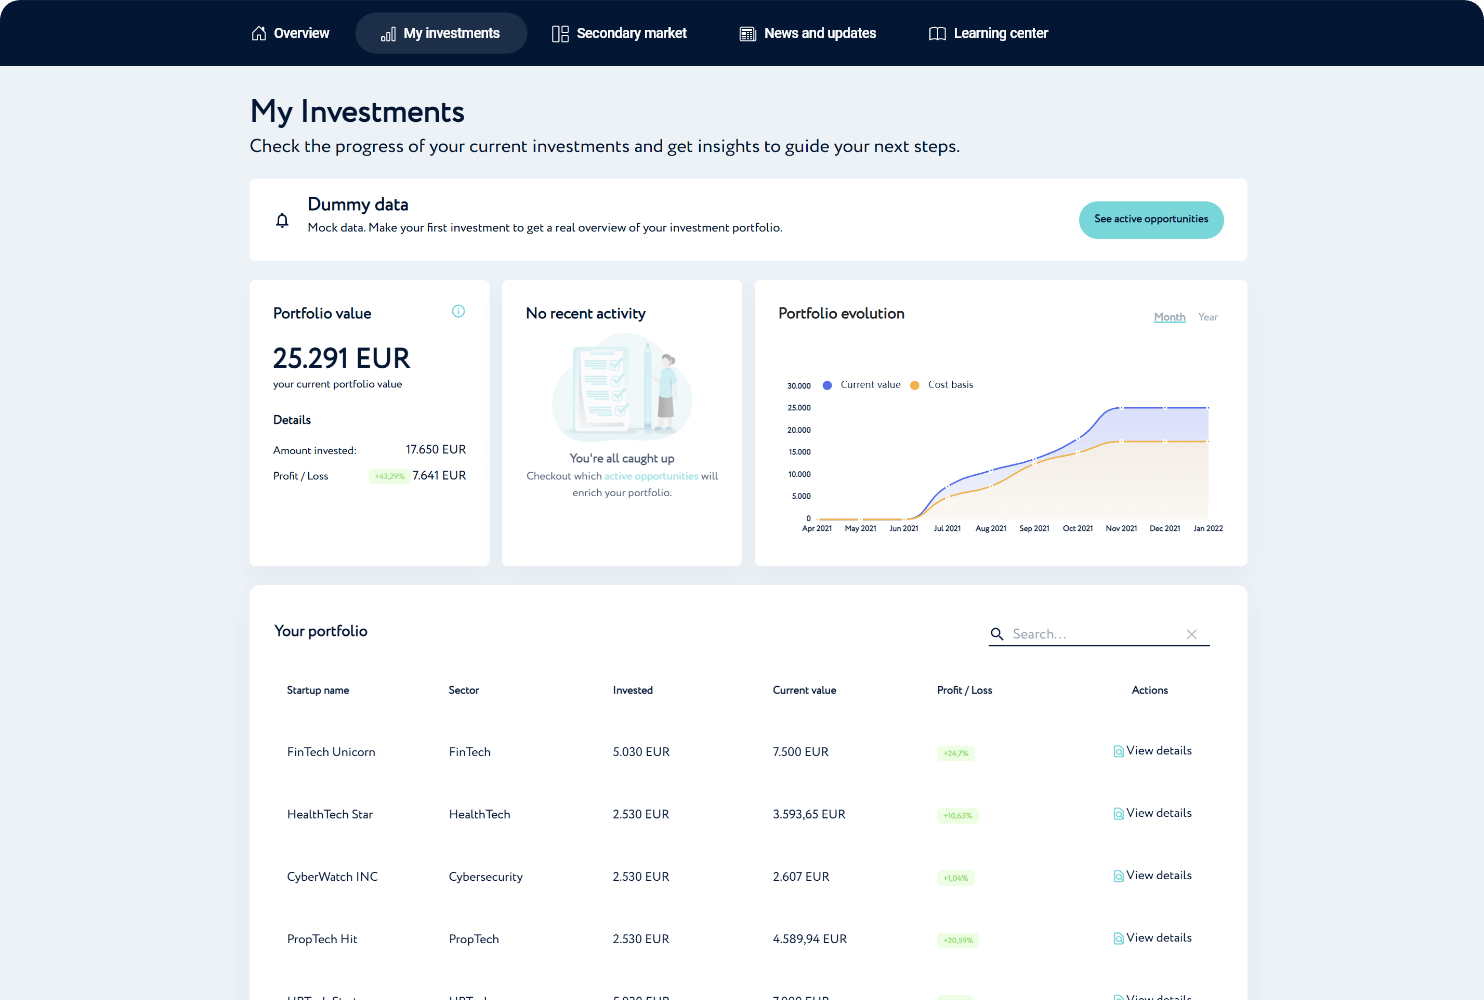Click the Invested column header
Image resolution: width=1484 pixels, height=1000 pixels.
pos(633,690)
